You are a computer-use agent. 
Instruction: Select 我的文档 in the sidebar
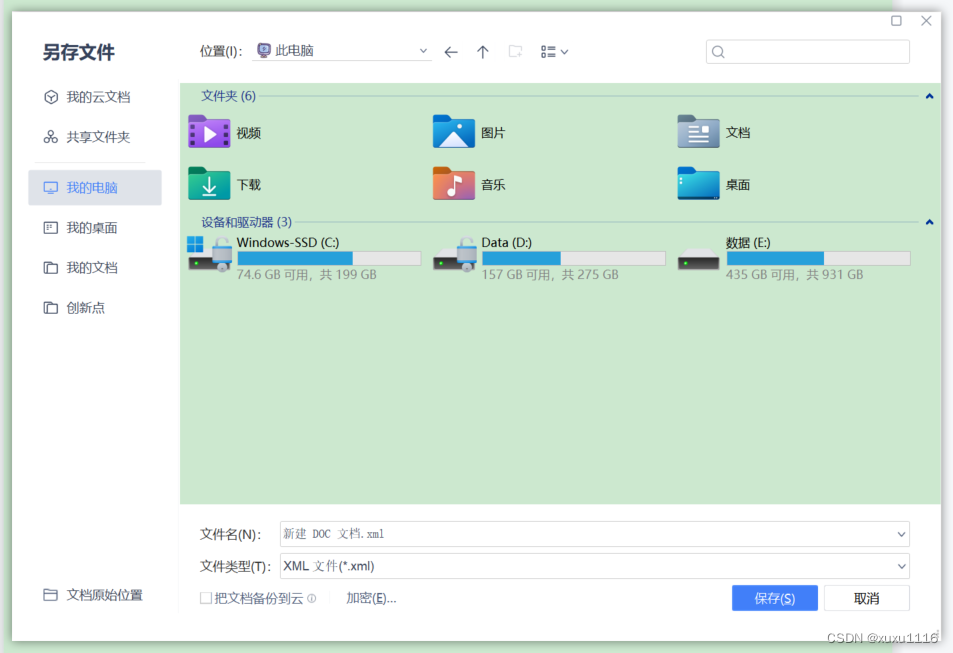pos(95,268)
